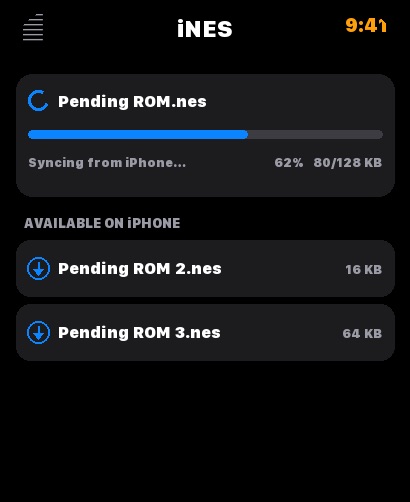Click the gray unfilled portion of progress bar
This screenshot has height=502, width=410.
pyautogui.click(x=316, y=134)
